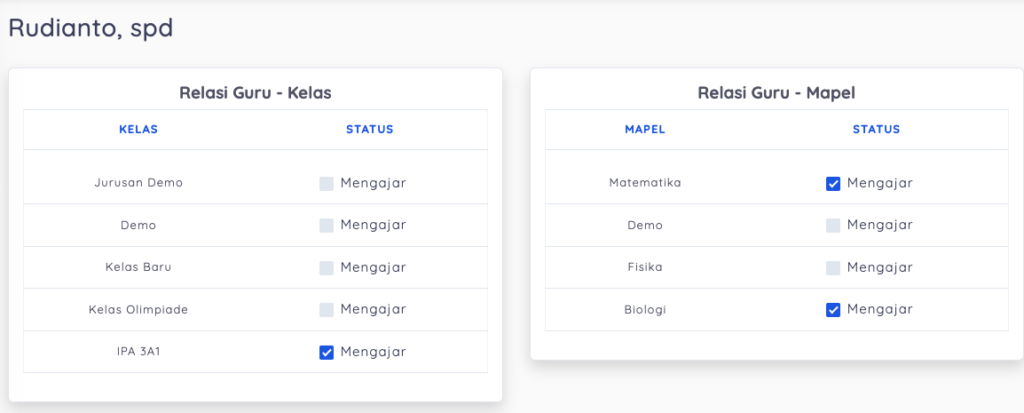This screenshot has height=413, width=1024.
Task: Tick Mengajar checkbox for Kelas Baru
Action: [x=327, y=268]
